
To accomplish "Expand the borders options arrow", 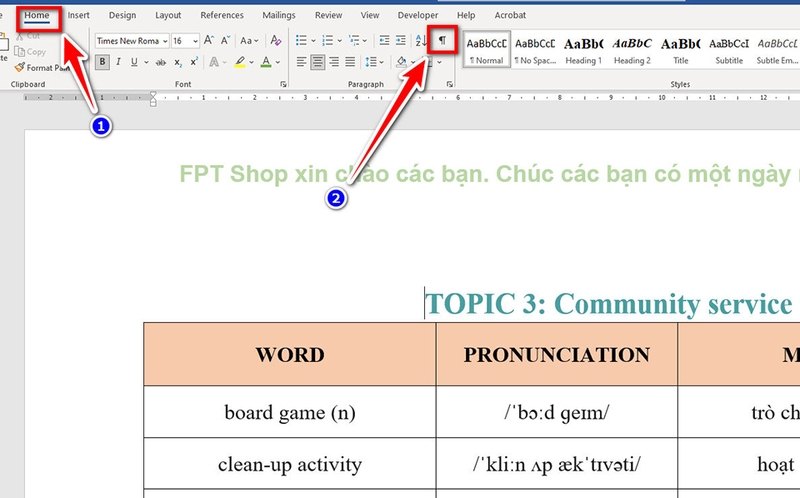I will click(439, 62).
